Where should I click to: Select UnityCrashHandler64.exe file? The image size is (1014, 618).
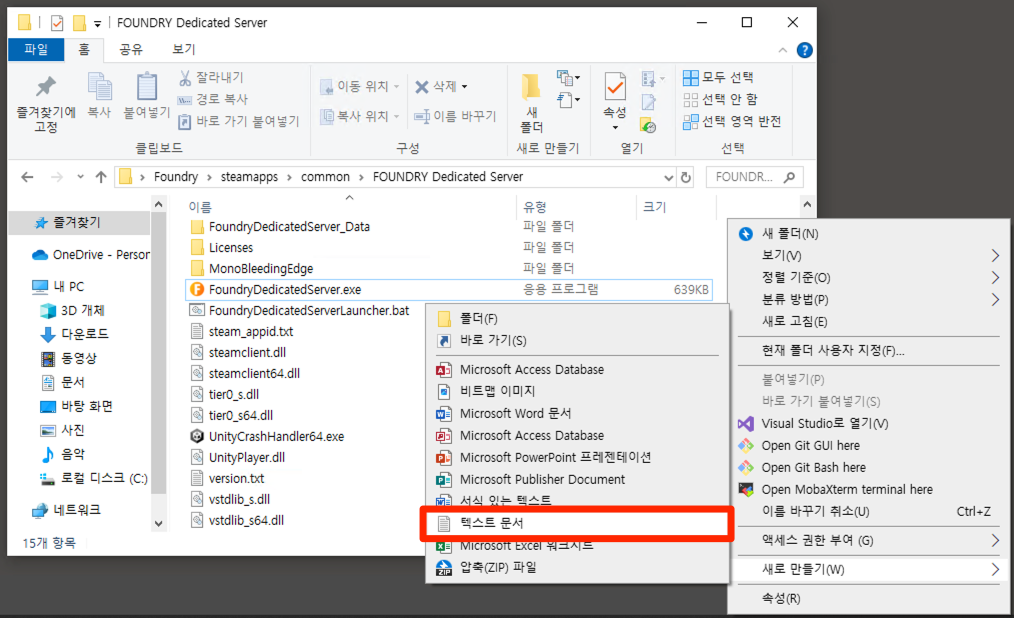coord(268,436)
